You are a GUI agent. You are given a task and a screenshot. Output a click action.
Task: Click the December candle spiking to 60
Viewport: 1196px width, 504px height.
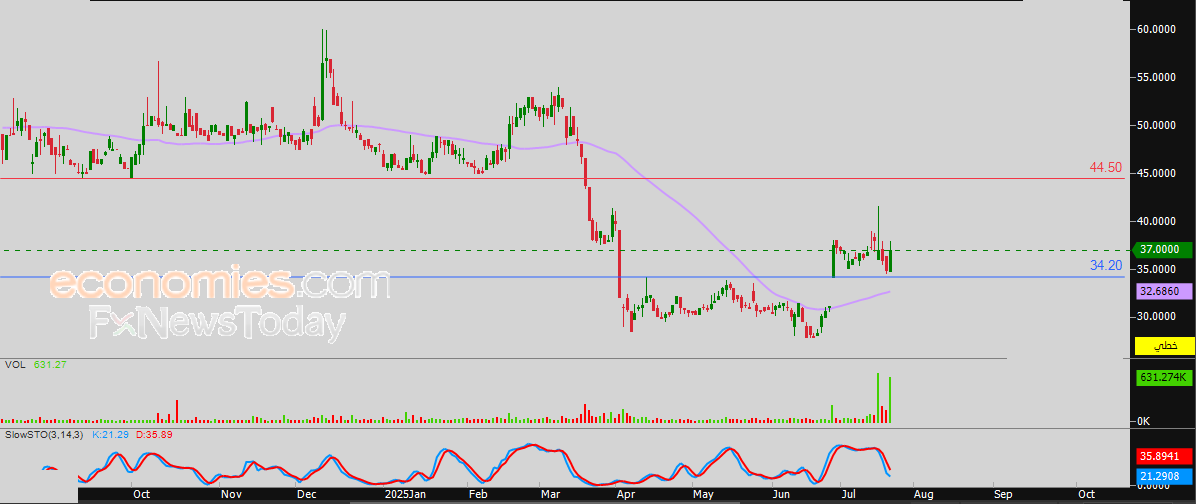(x=323, y=75)
